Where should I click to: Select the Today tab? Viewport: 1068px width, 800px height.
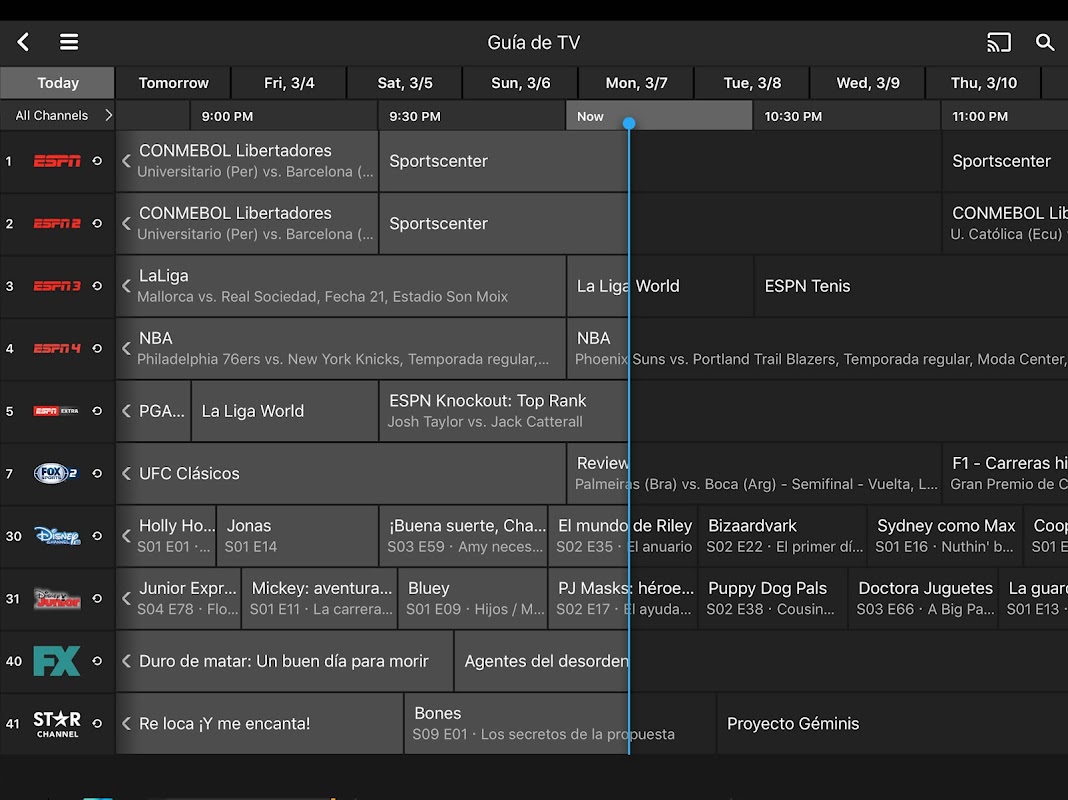[x=57, y=83]
